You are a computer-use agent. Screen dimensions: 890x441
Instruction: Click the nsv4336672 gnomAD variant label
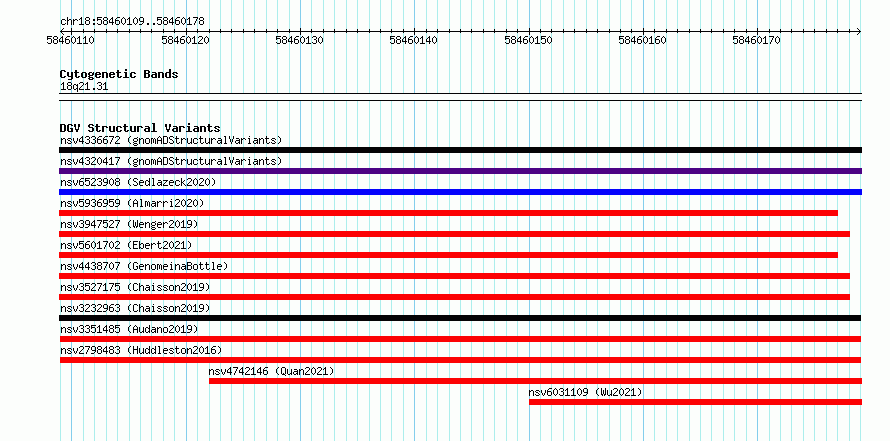171,140
